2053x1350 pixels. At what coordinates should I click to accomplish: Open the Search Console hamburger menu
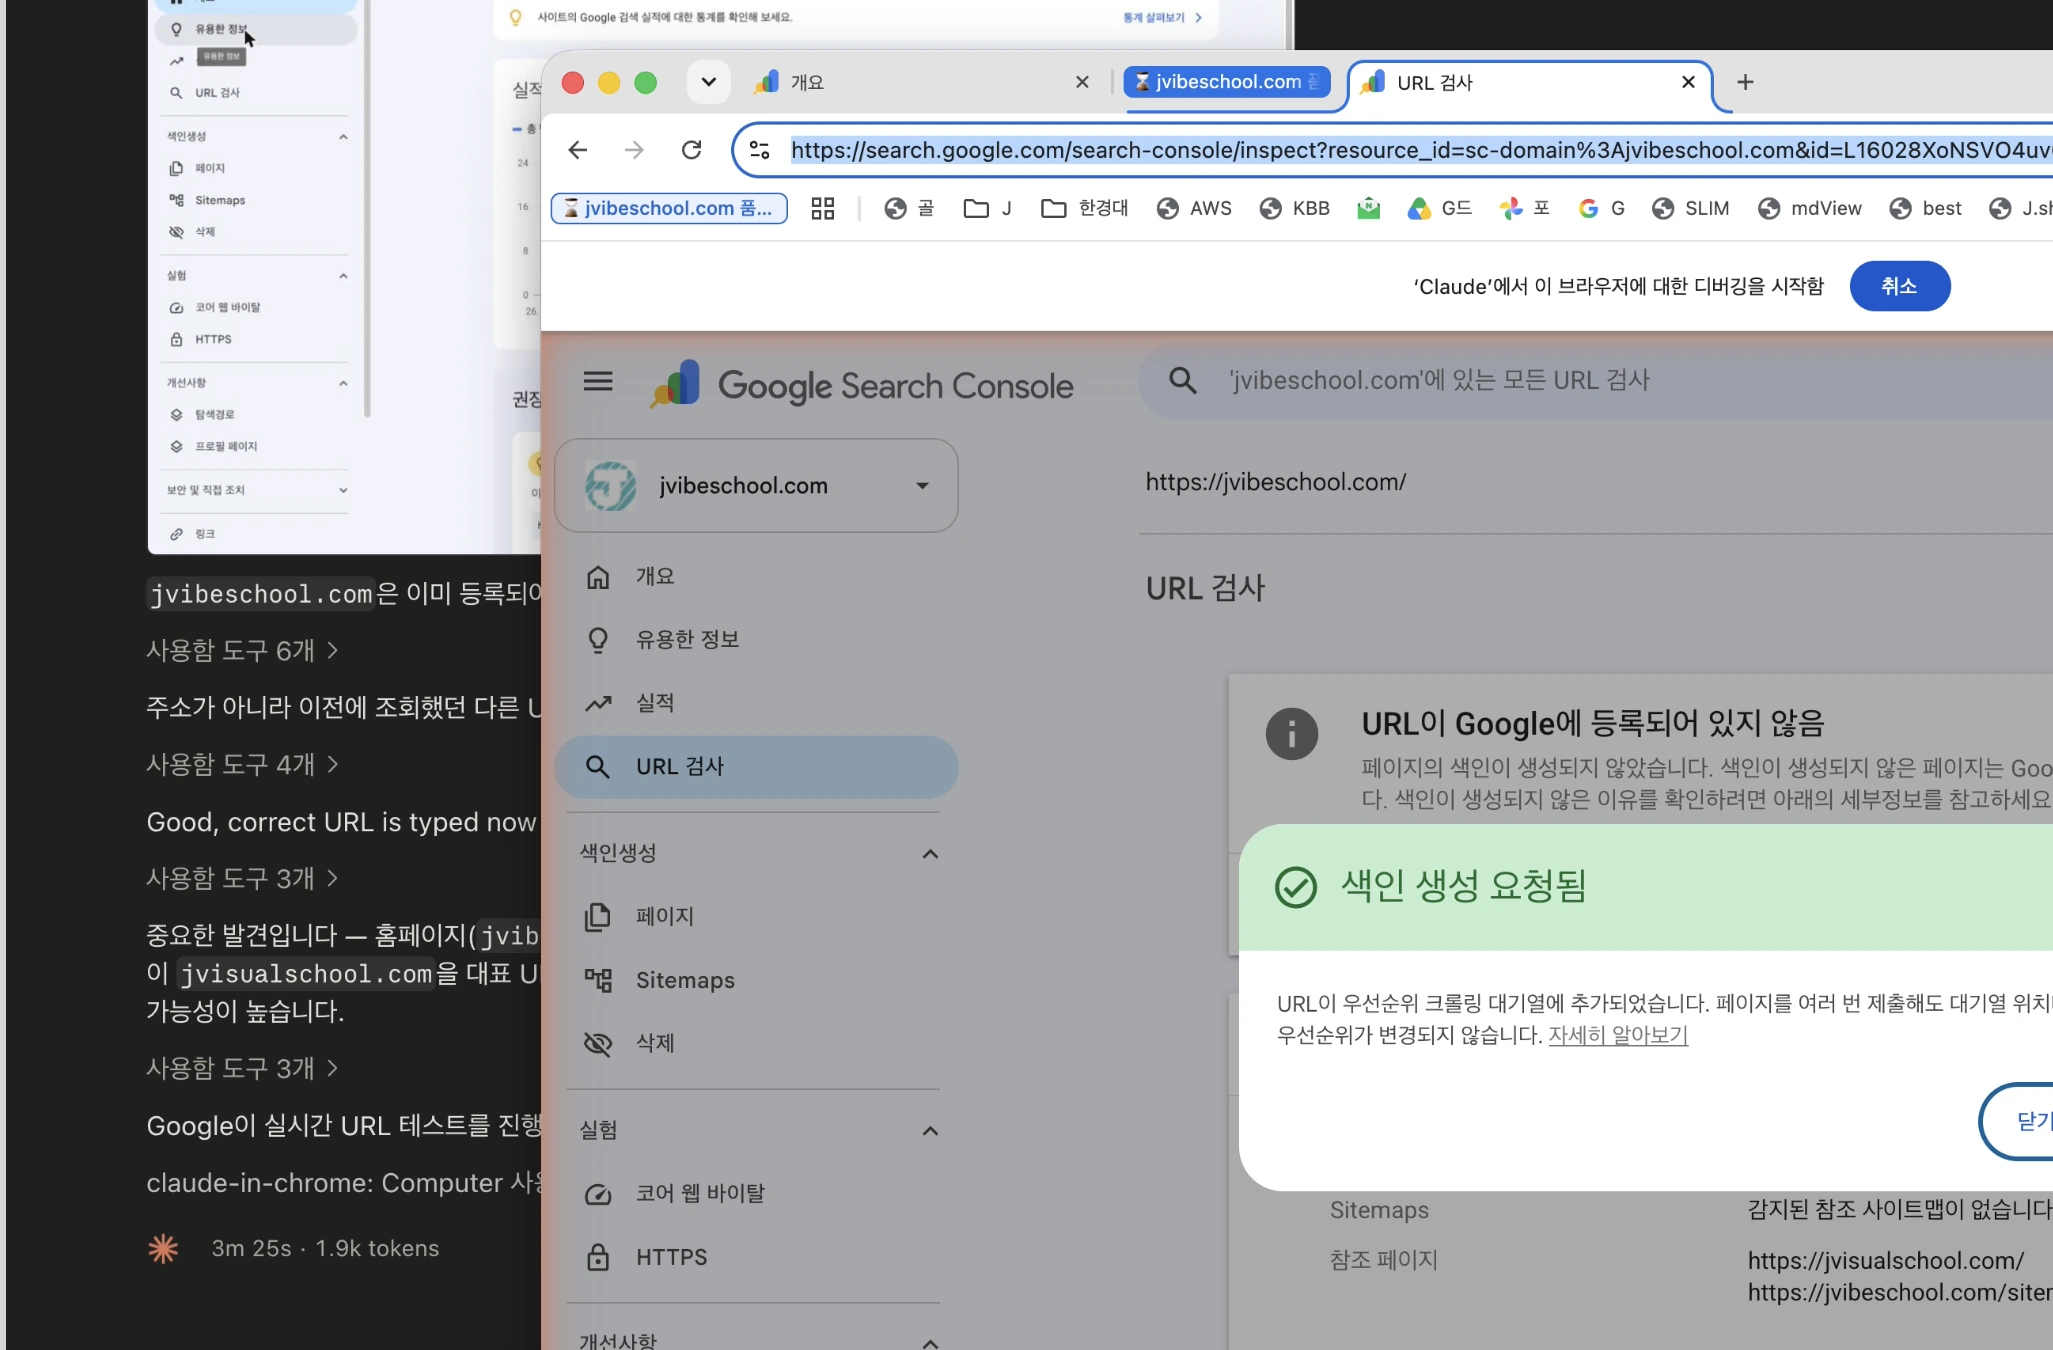point(598,381)
